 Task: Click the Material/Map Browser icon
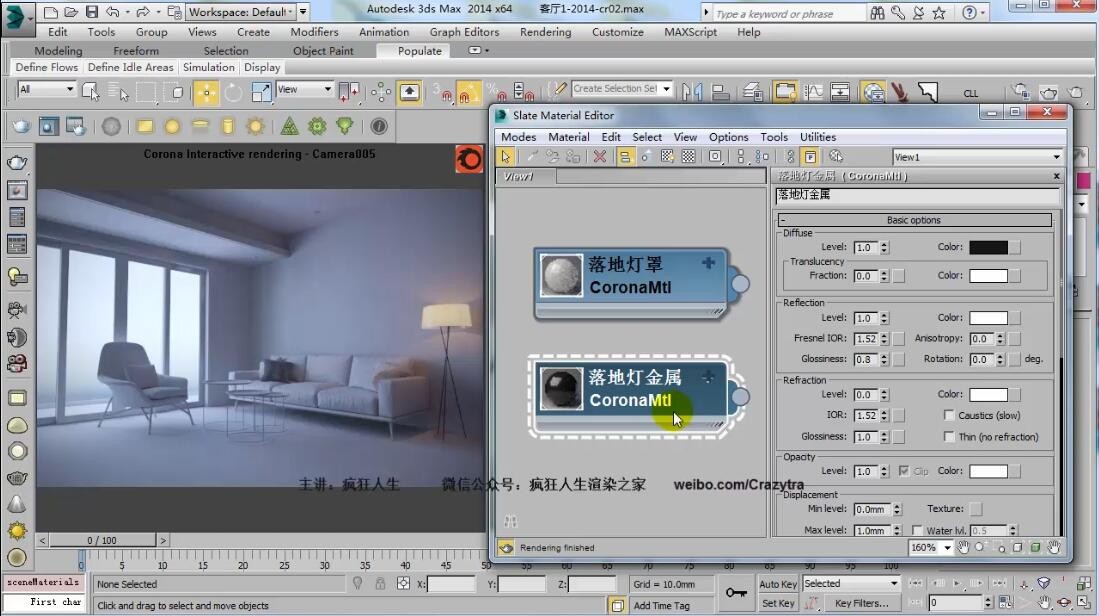[790, 156]
